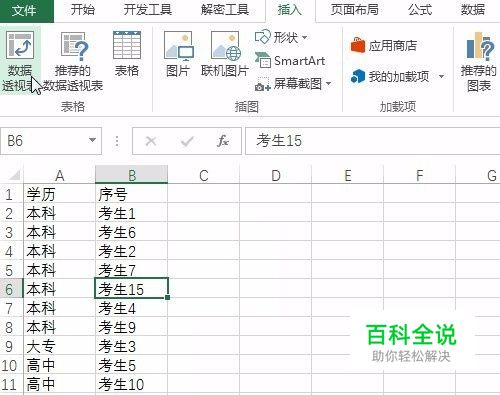Switch to the Home (开始) tab
500x395 pixels.
tap(82, 10)
